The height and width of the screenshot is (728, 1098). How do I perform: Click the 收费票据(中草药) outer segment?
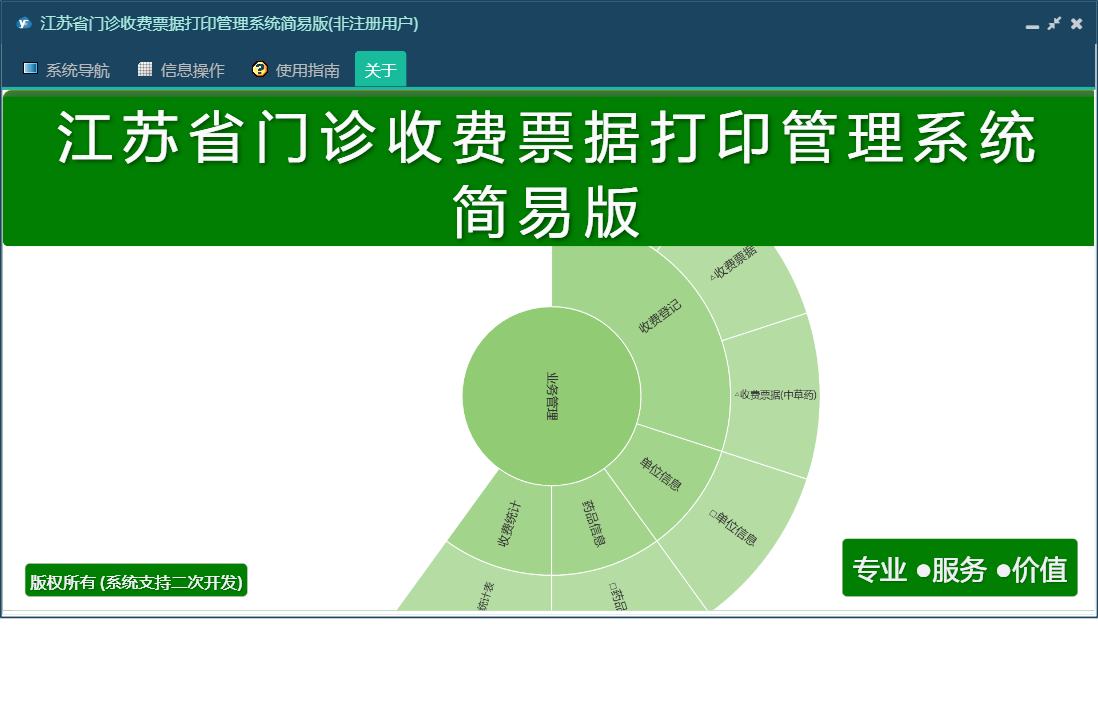point(774,396)
